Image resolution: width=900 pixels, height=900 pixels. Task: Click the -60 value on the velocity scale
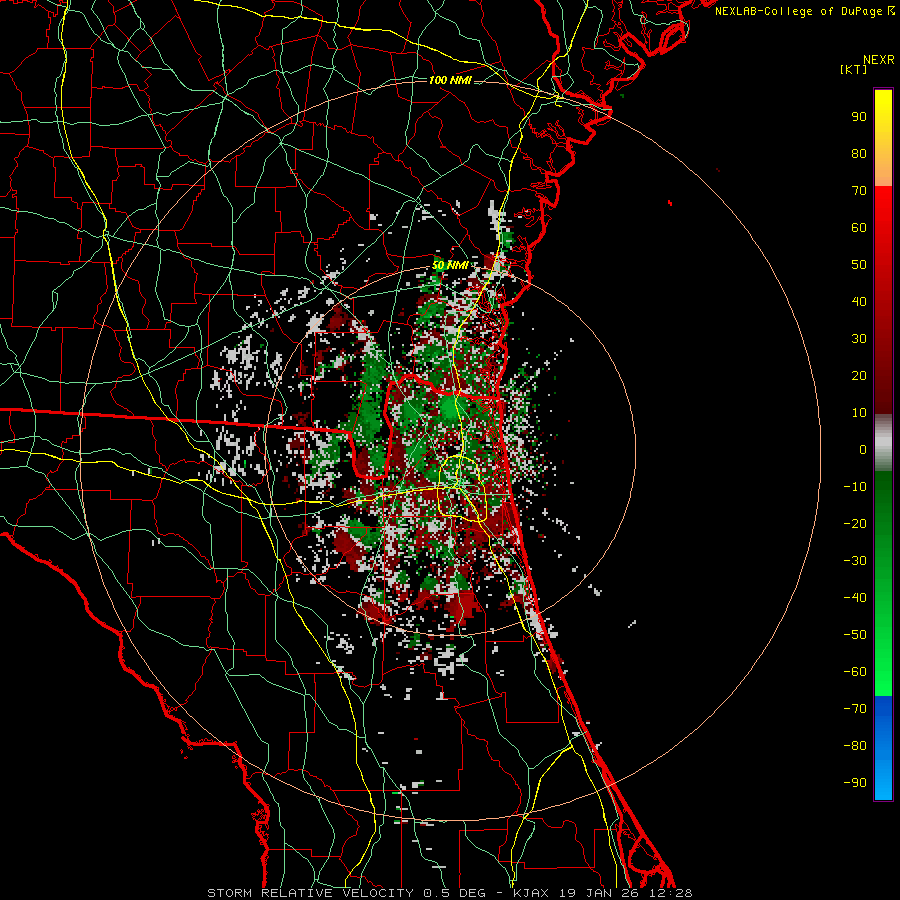tap(855, 672)
